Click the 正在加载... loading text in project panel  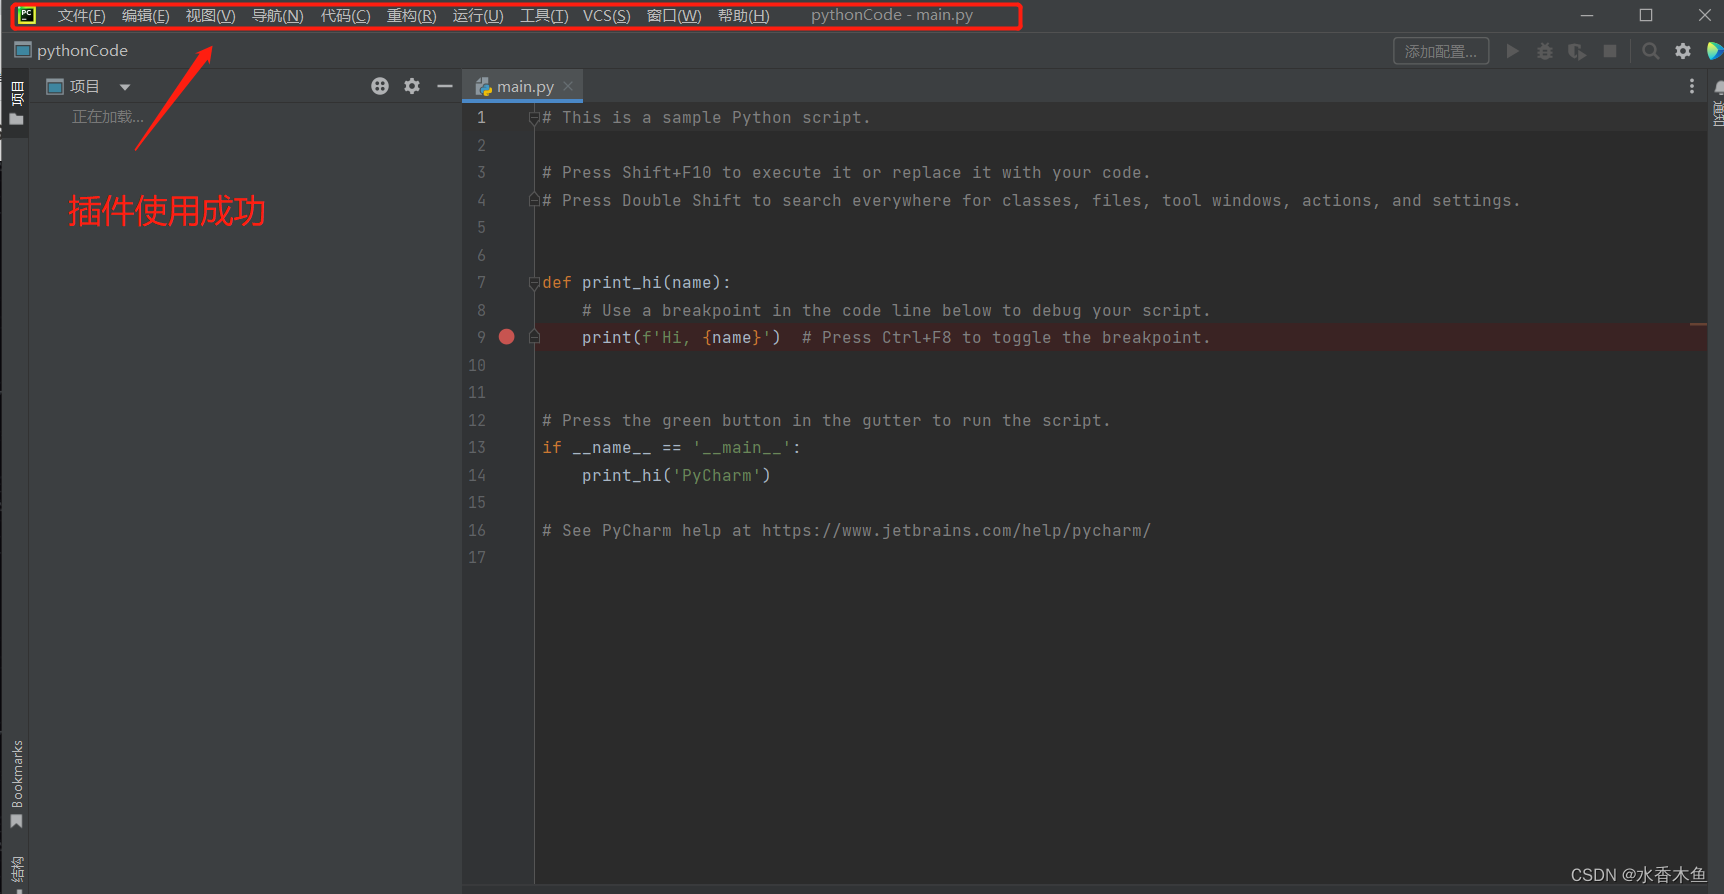[x=108, y=117]
